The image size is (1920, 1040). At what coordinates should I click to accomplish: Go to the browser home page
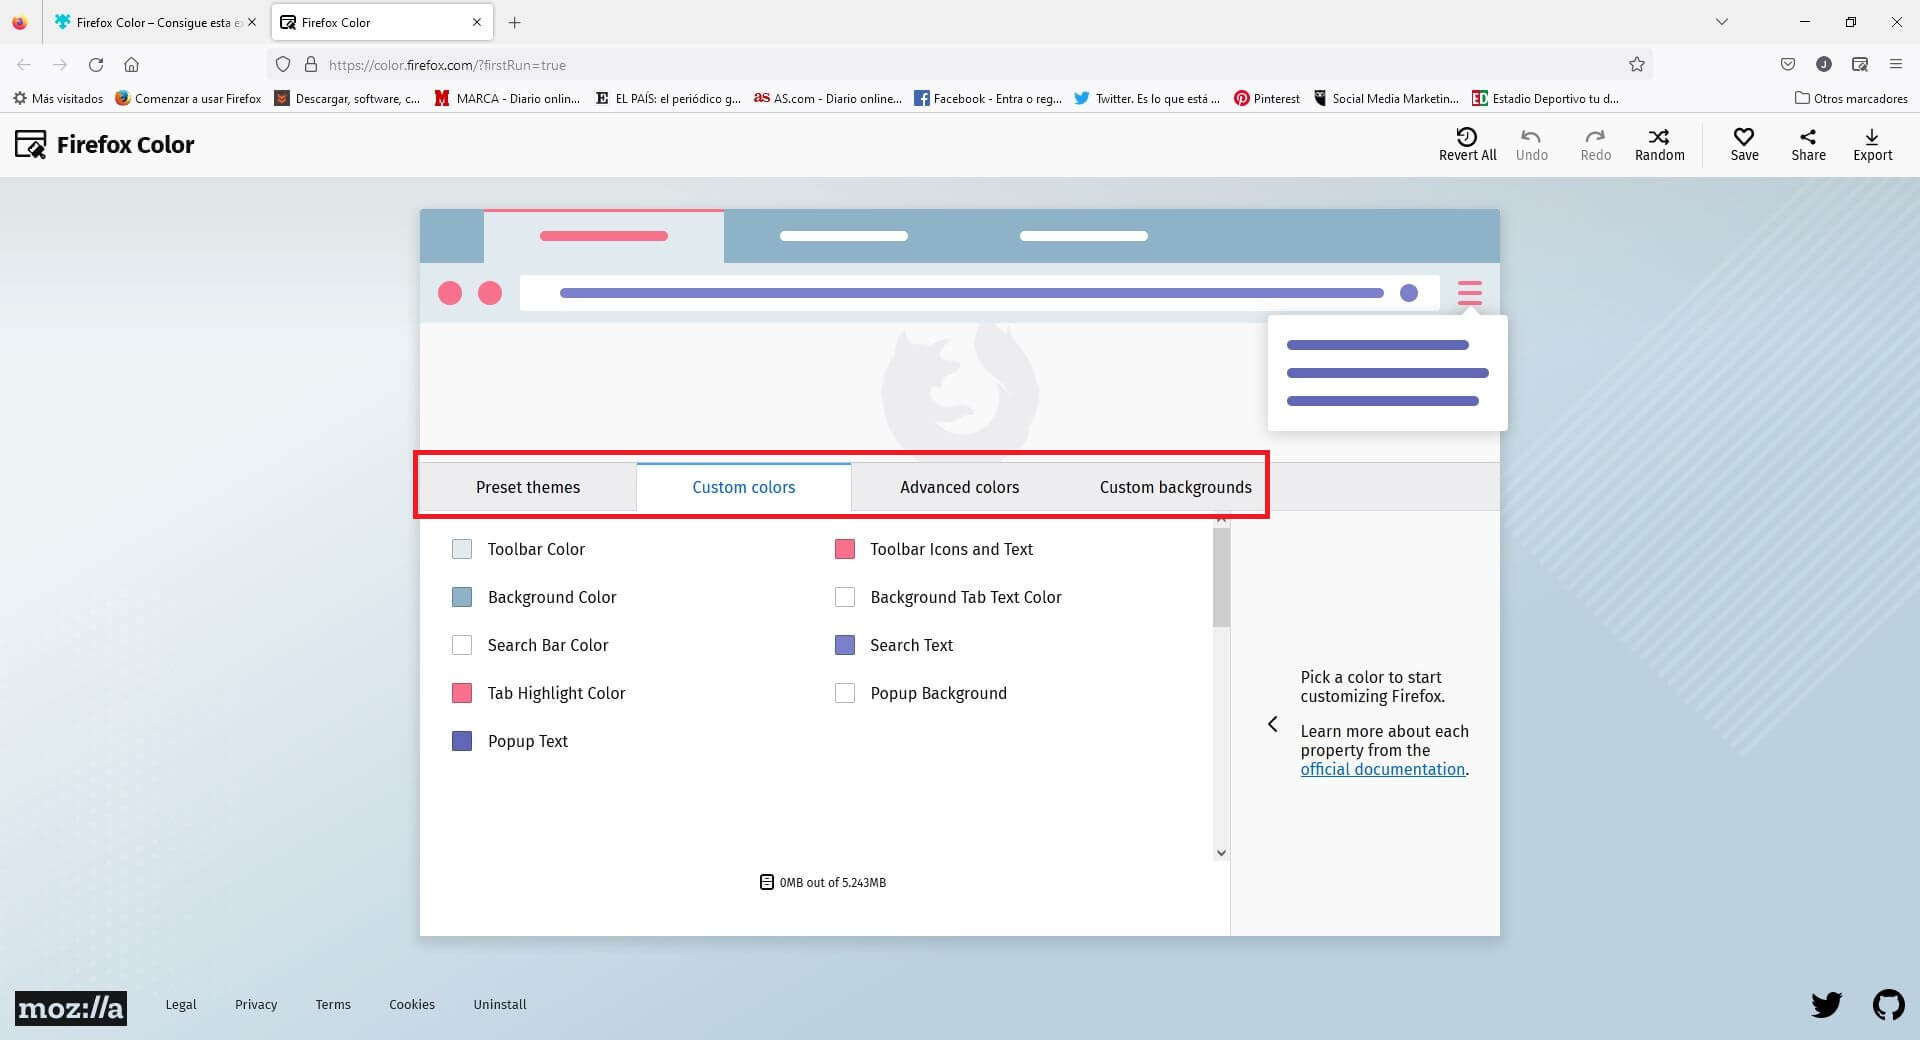(131, 65)
